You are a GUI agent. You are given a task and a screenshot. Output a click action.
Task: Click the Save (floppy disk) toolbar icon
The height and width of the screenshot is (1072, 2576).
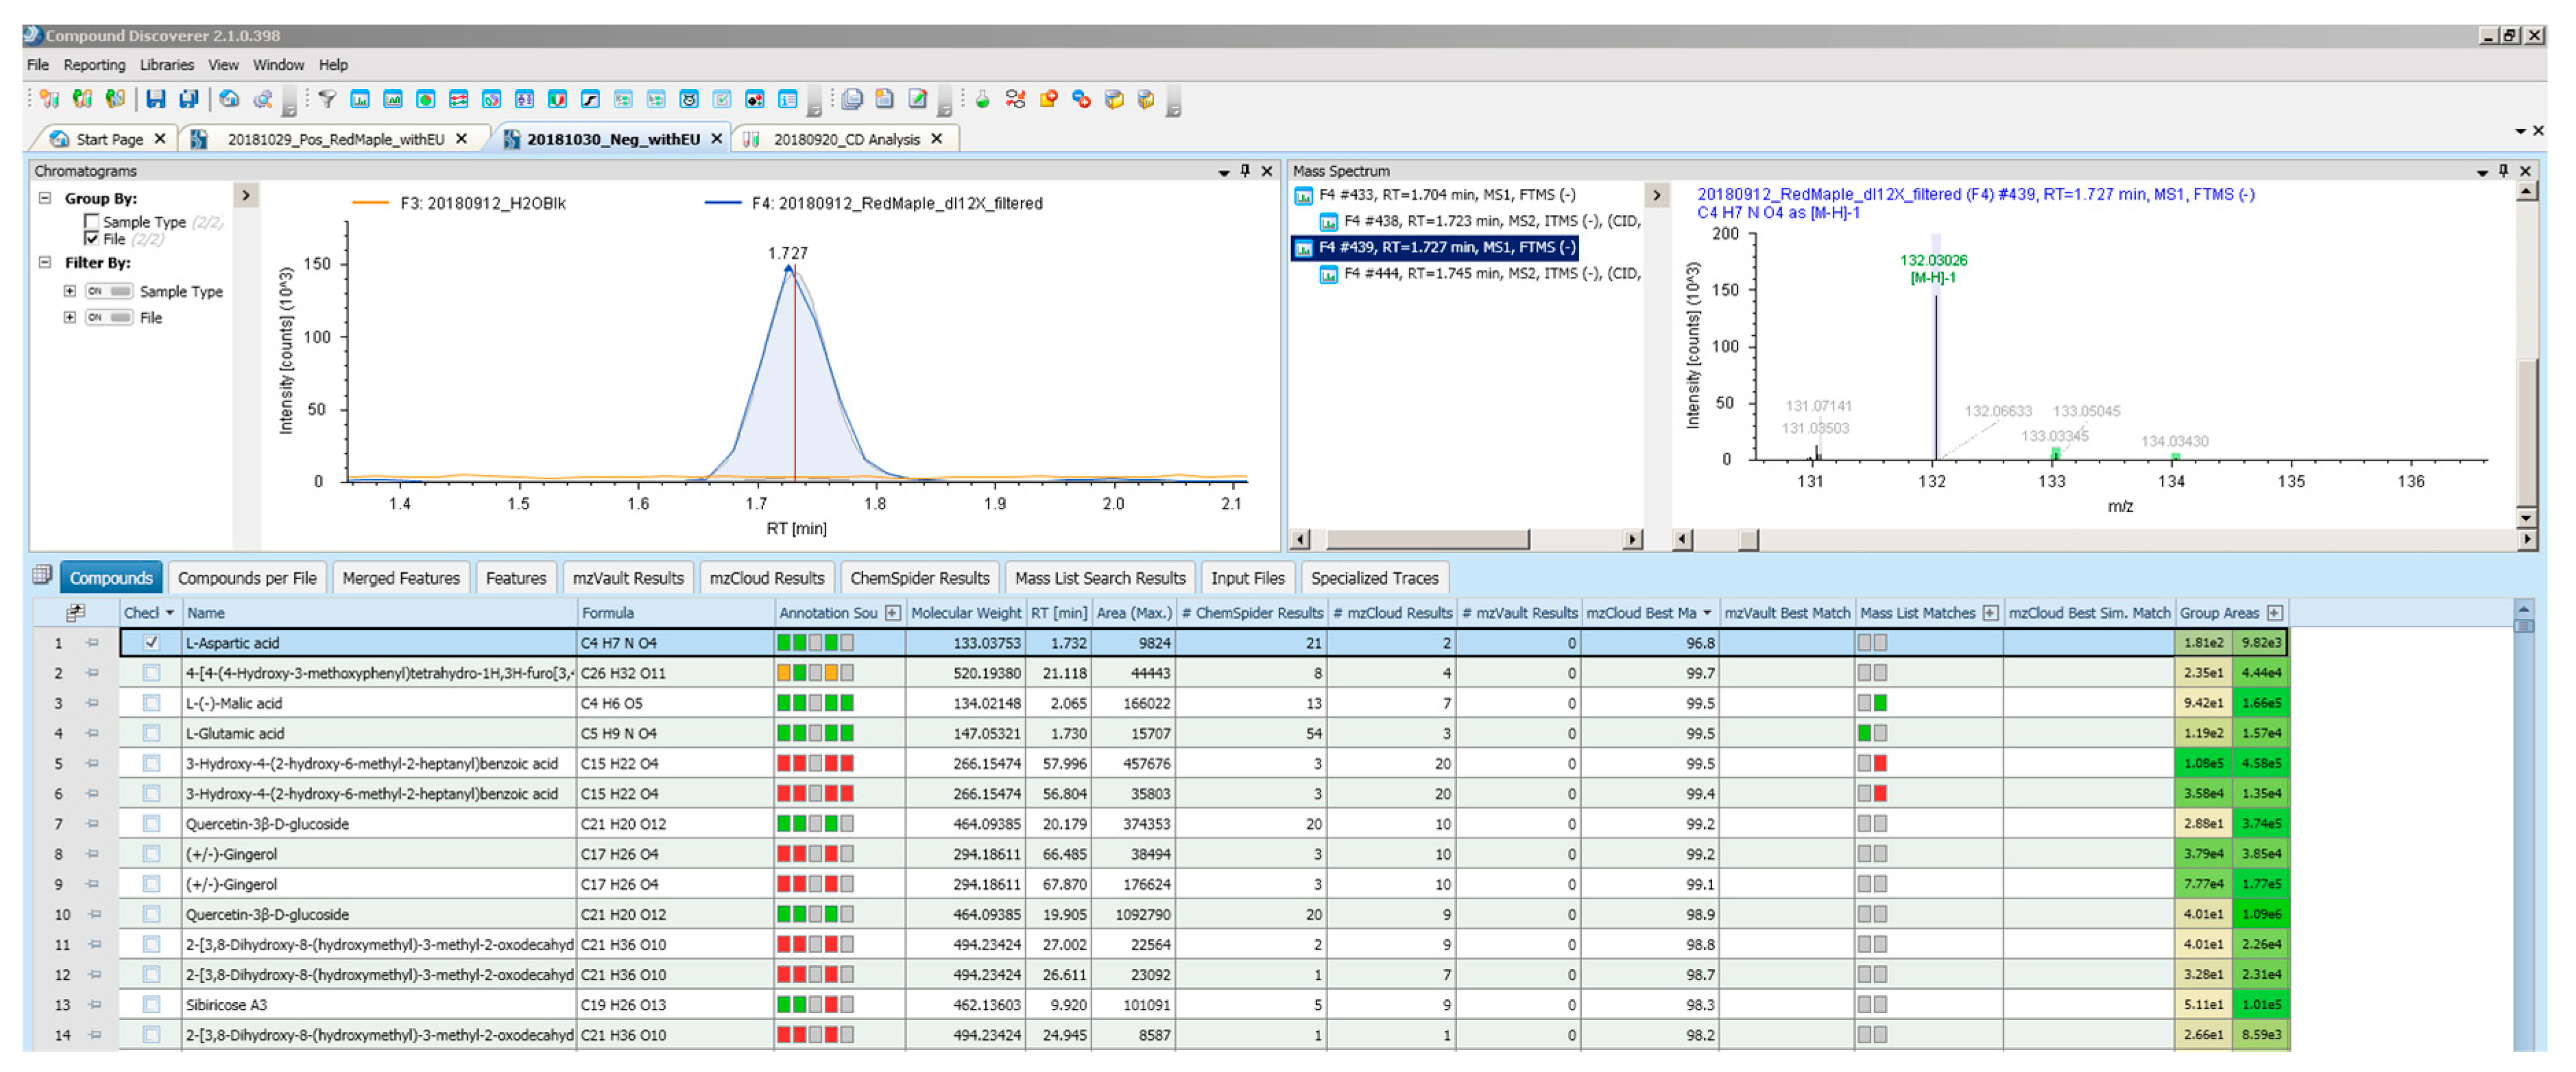tap(155, 99)
